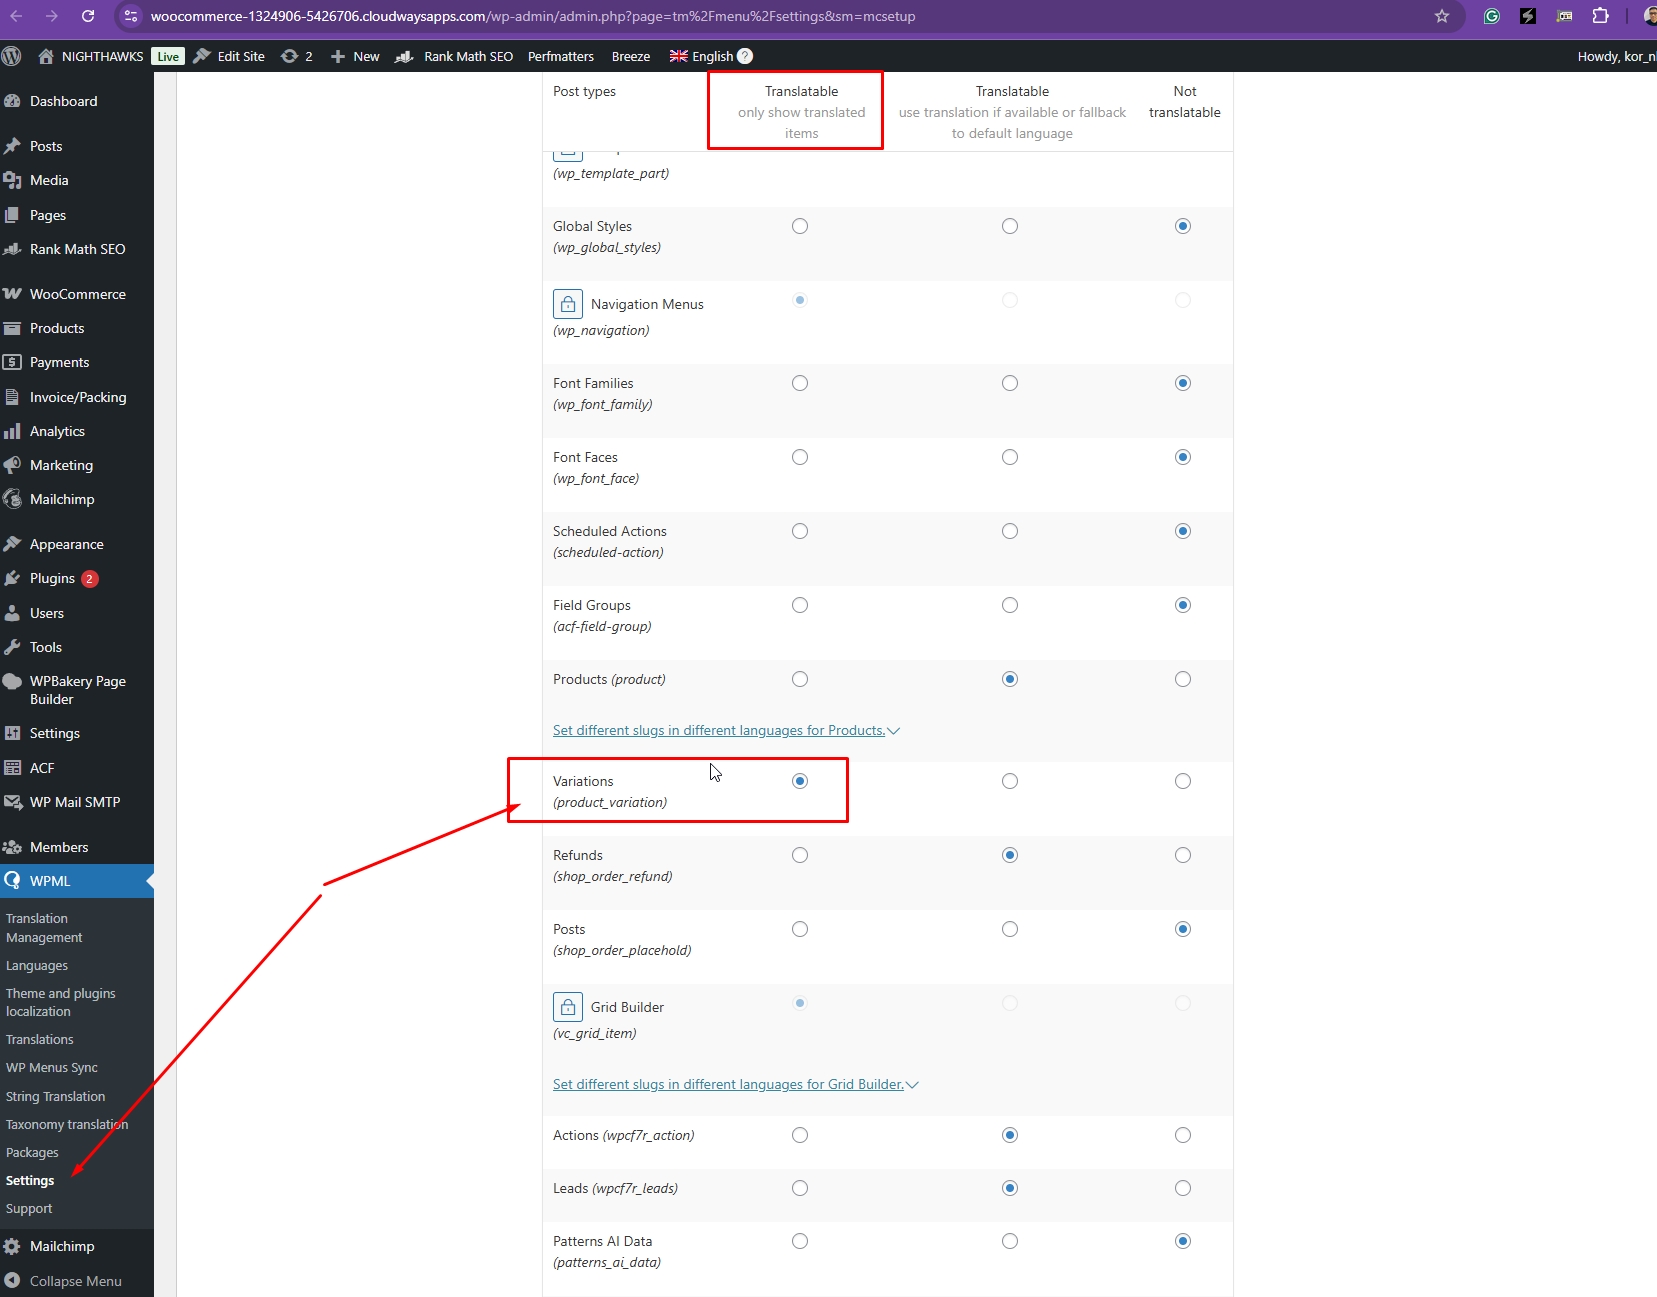Click the Members icon in sidebar
Image resolution: width=1657 pixels, height=1297 pixels.
pyautogui.click(x=13, y=847)
